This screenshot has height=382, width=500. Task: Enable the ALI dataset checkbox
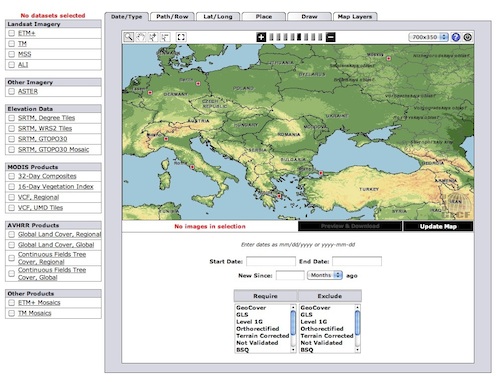pyautogui.click(x=12, y=65)
